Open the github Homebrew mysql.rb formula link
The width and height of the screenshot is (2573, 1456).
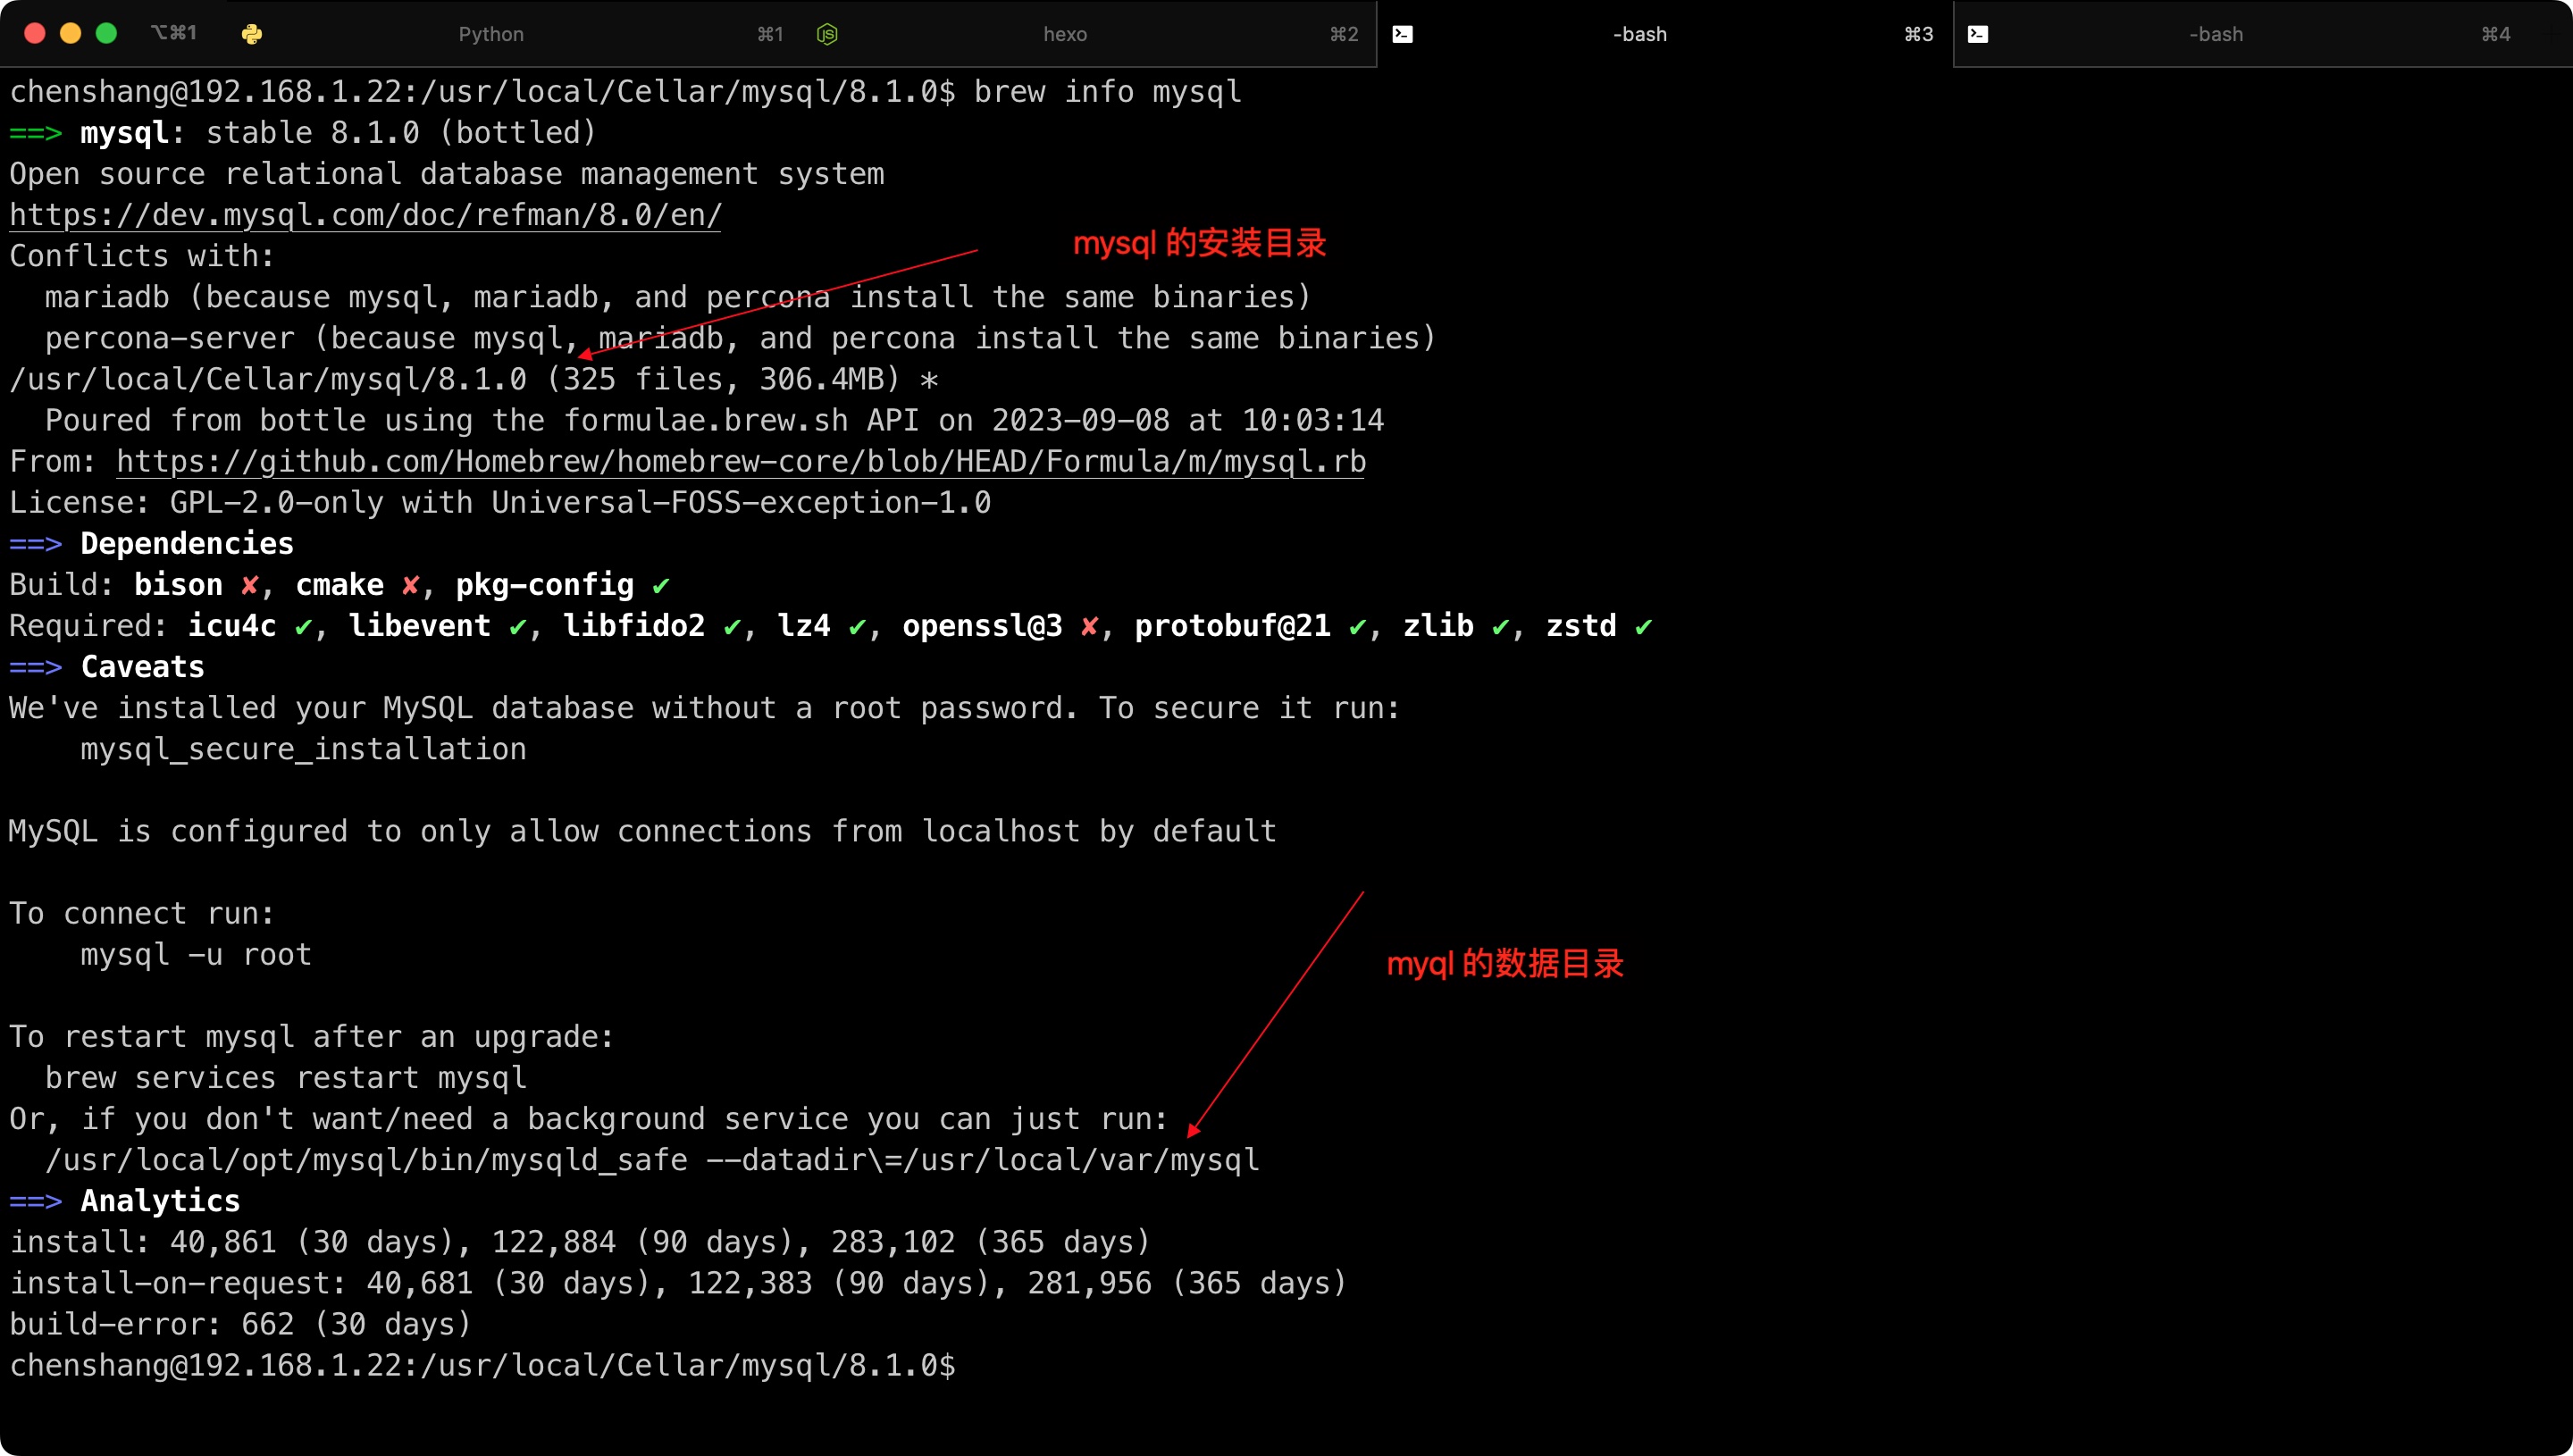[740, 461]
